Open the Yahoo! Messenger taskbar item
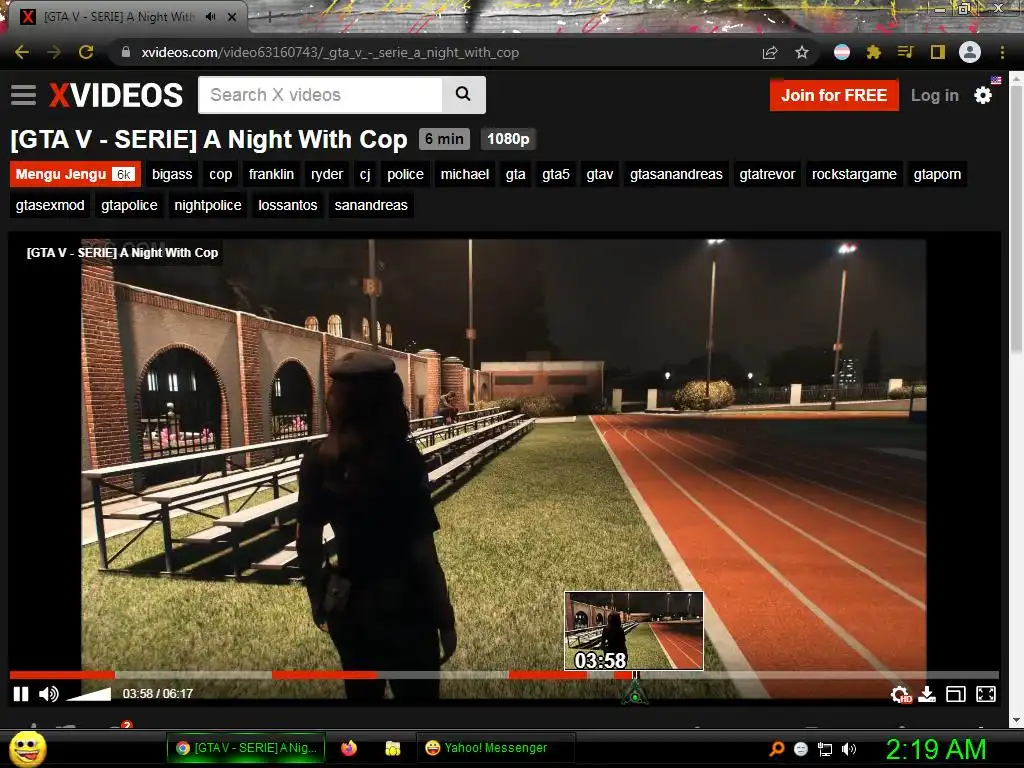 [x=495, y=748]
